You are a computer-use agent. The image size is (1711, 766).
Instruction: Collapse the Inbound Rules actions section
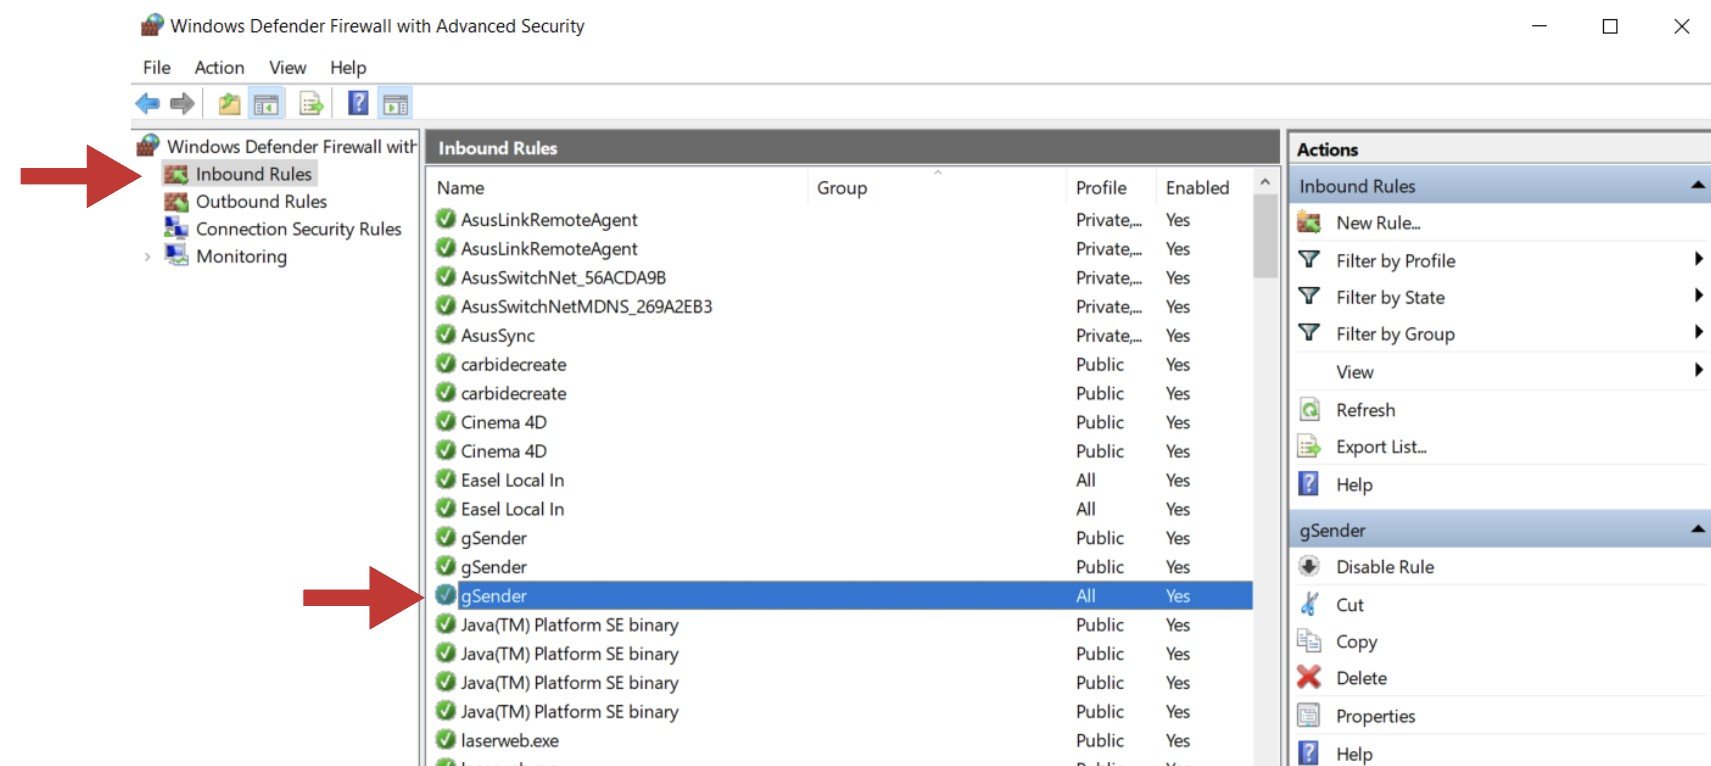[x=1697, y=185]
